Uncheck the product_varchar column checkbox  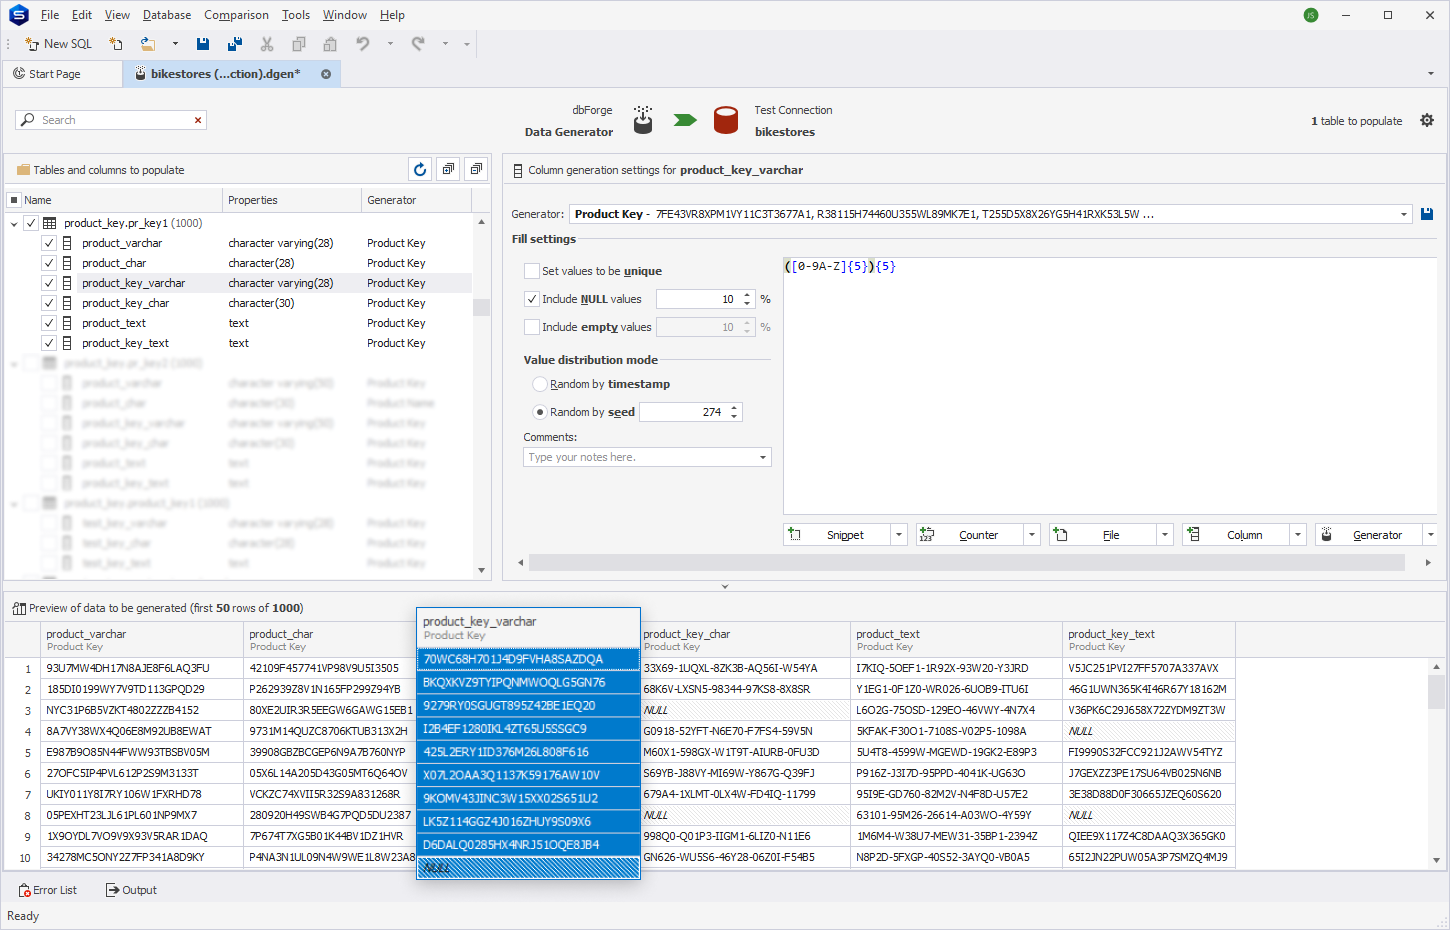[48, 243]
